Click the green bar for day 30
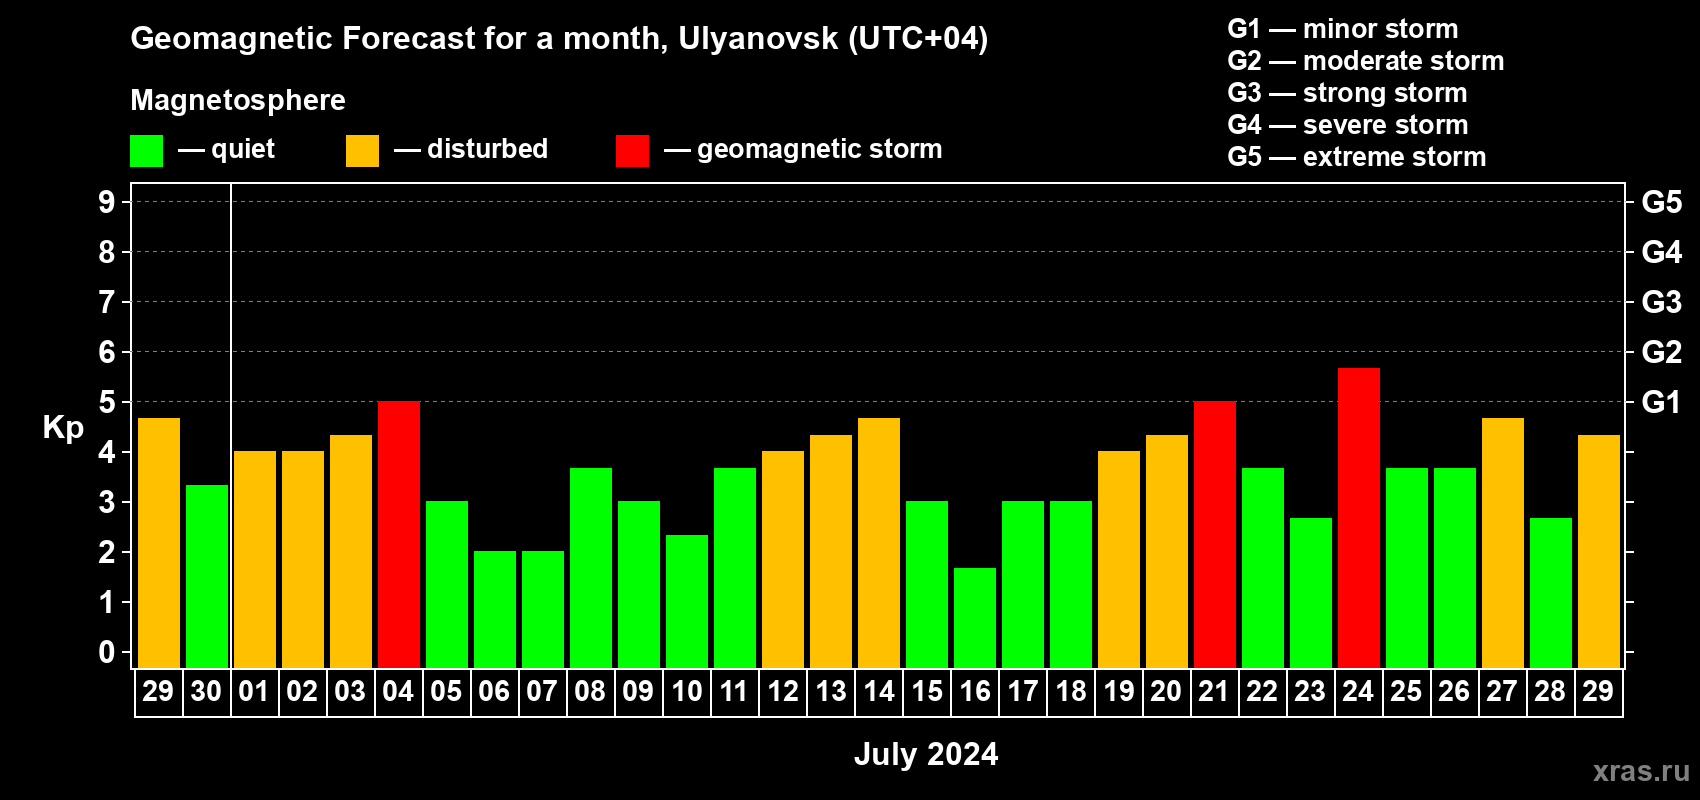This screenshot has width=1700, height=800. click(x=206, y=576)
